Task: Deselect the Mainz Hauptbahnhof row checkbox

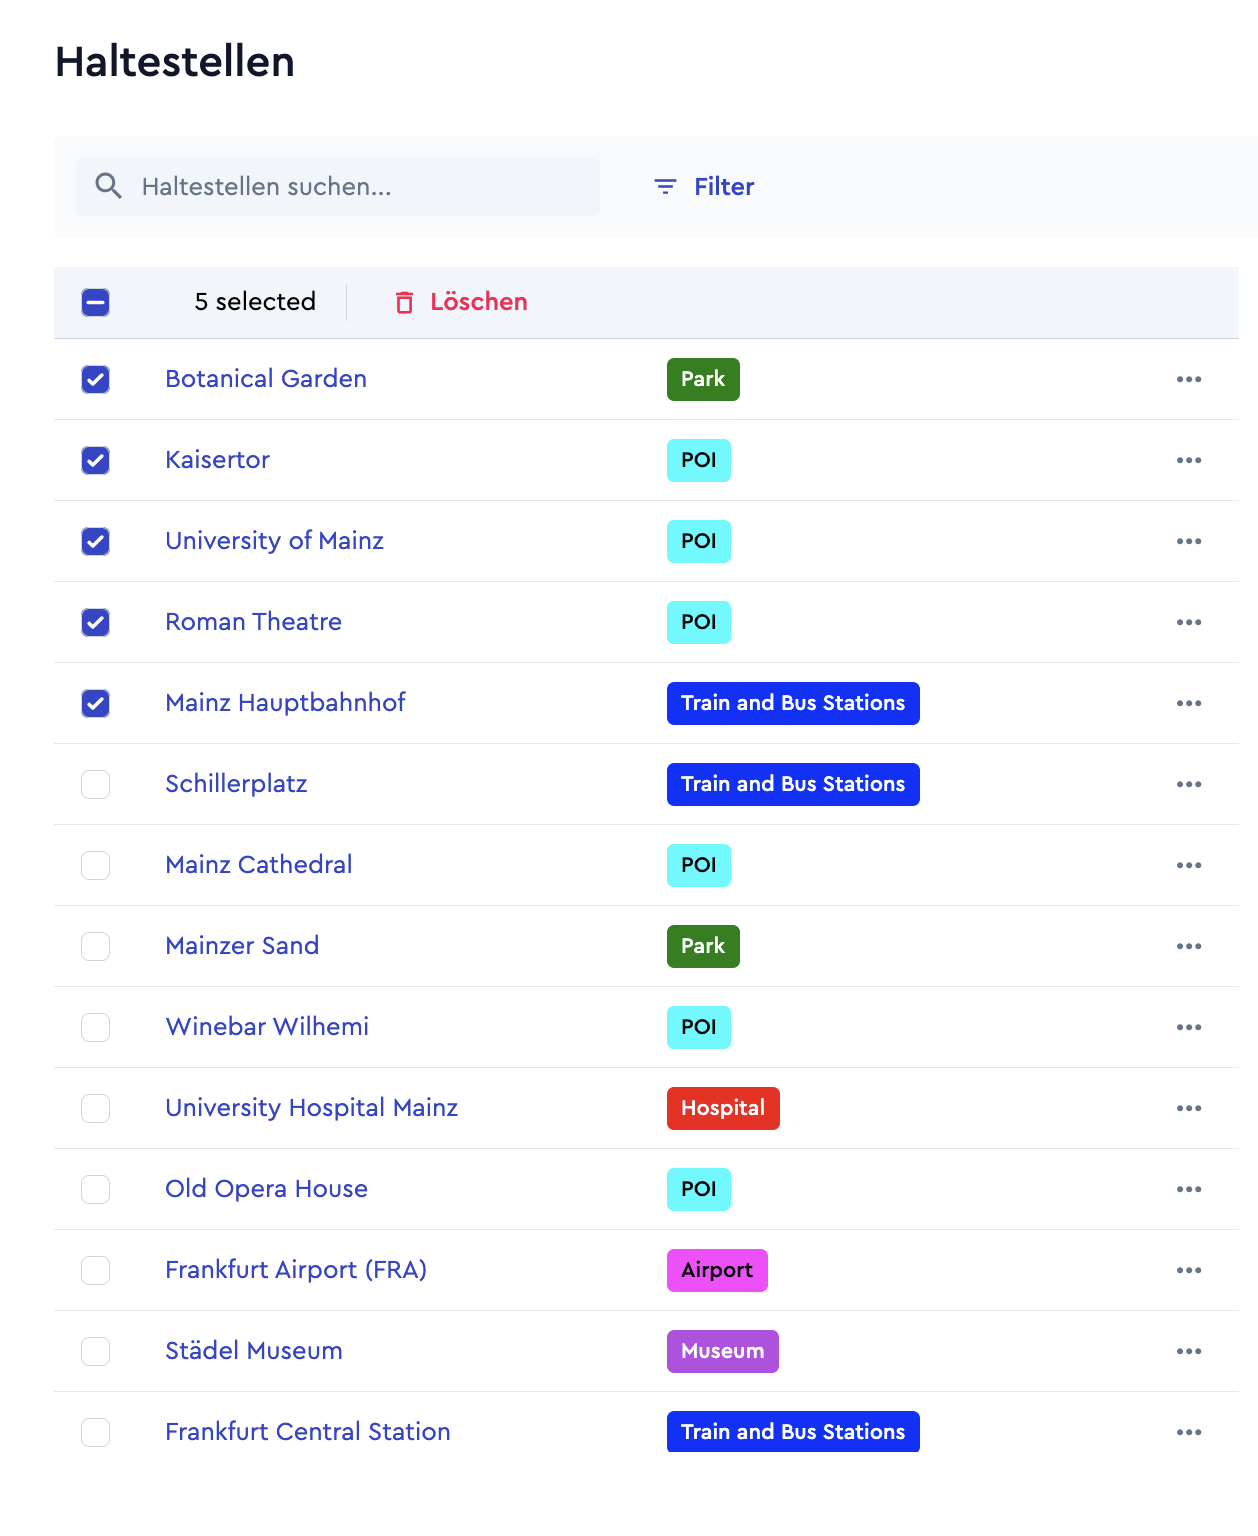Action: [x=95, y=703]
